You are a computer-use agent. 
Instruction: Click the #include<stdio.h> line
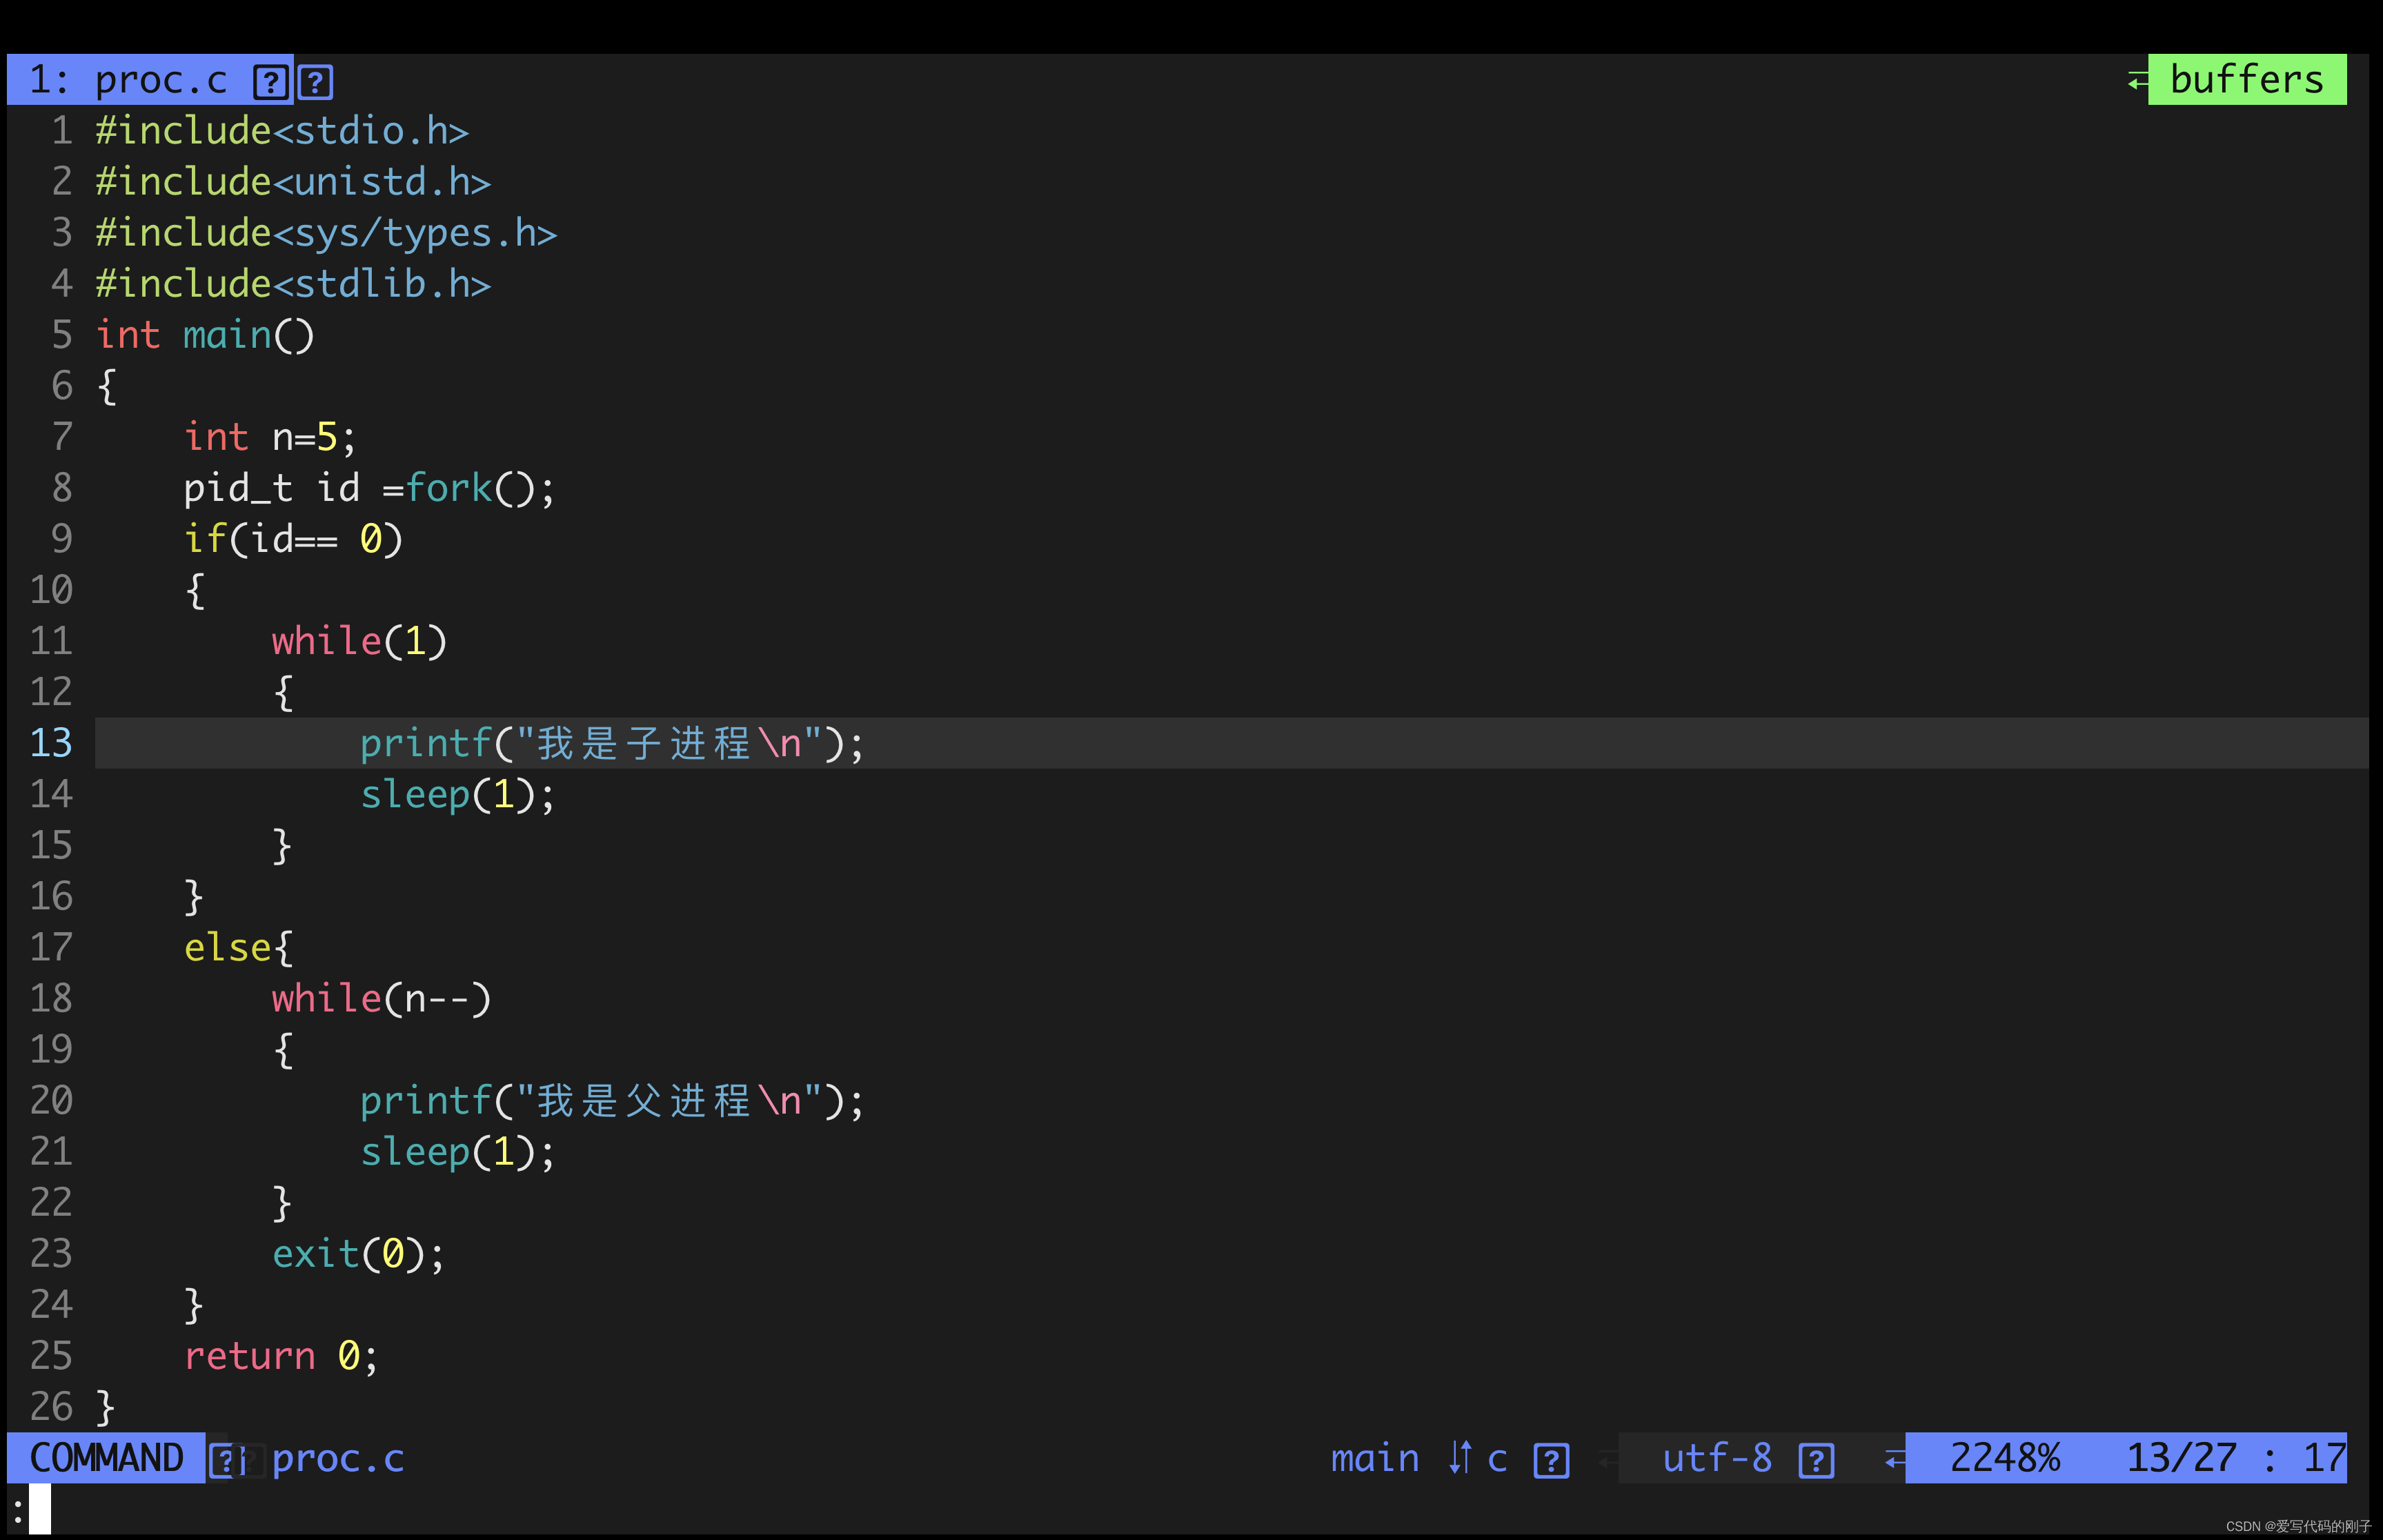click(x=282, y=131)
